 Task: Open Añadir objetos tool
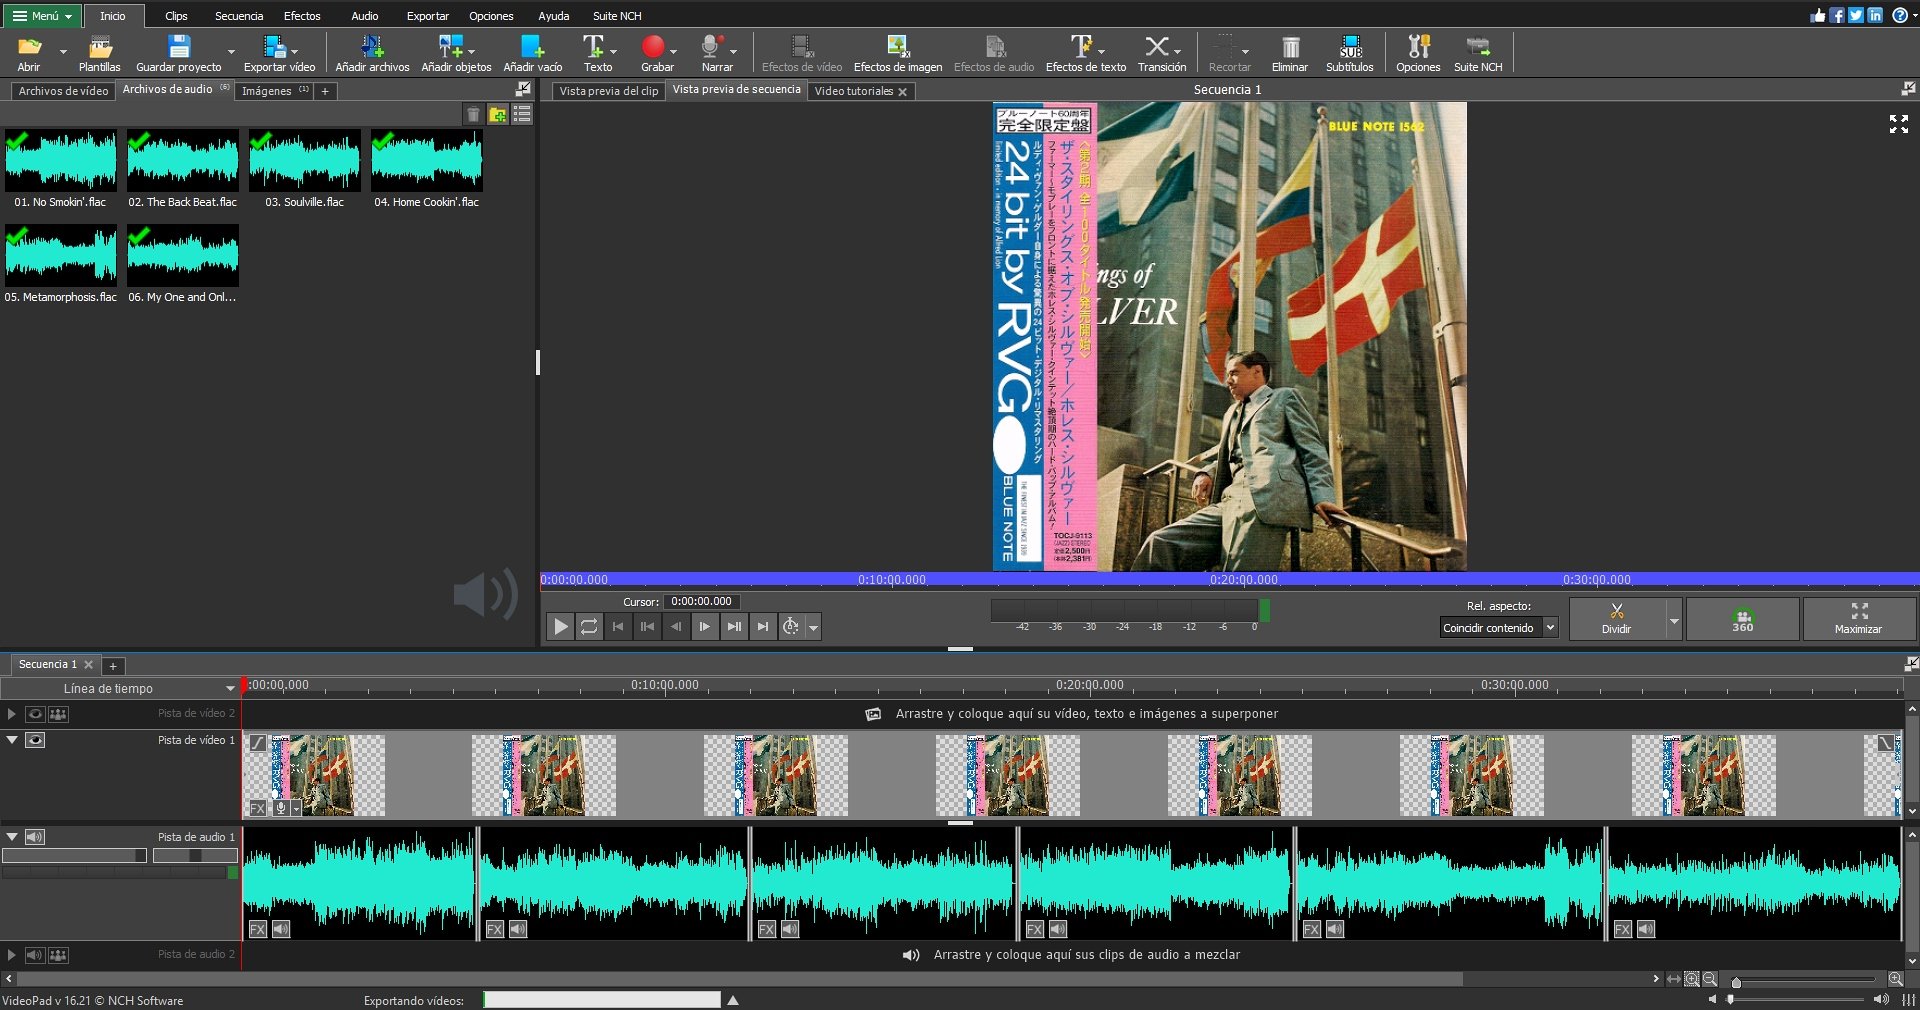(x=456, y=53)
